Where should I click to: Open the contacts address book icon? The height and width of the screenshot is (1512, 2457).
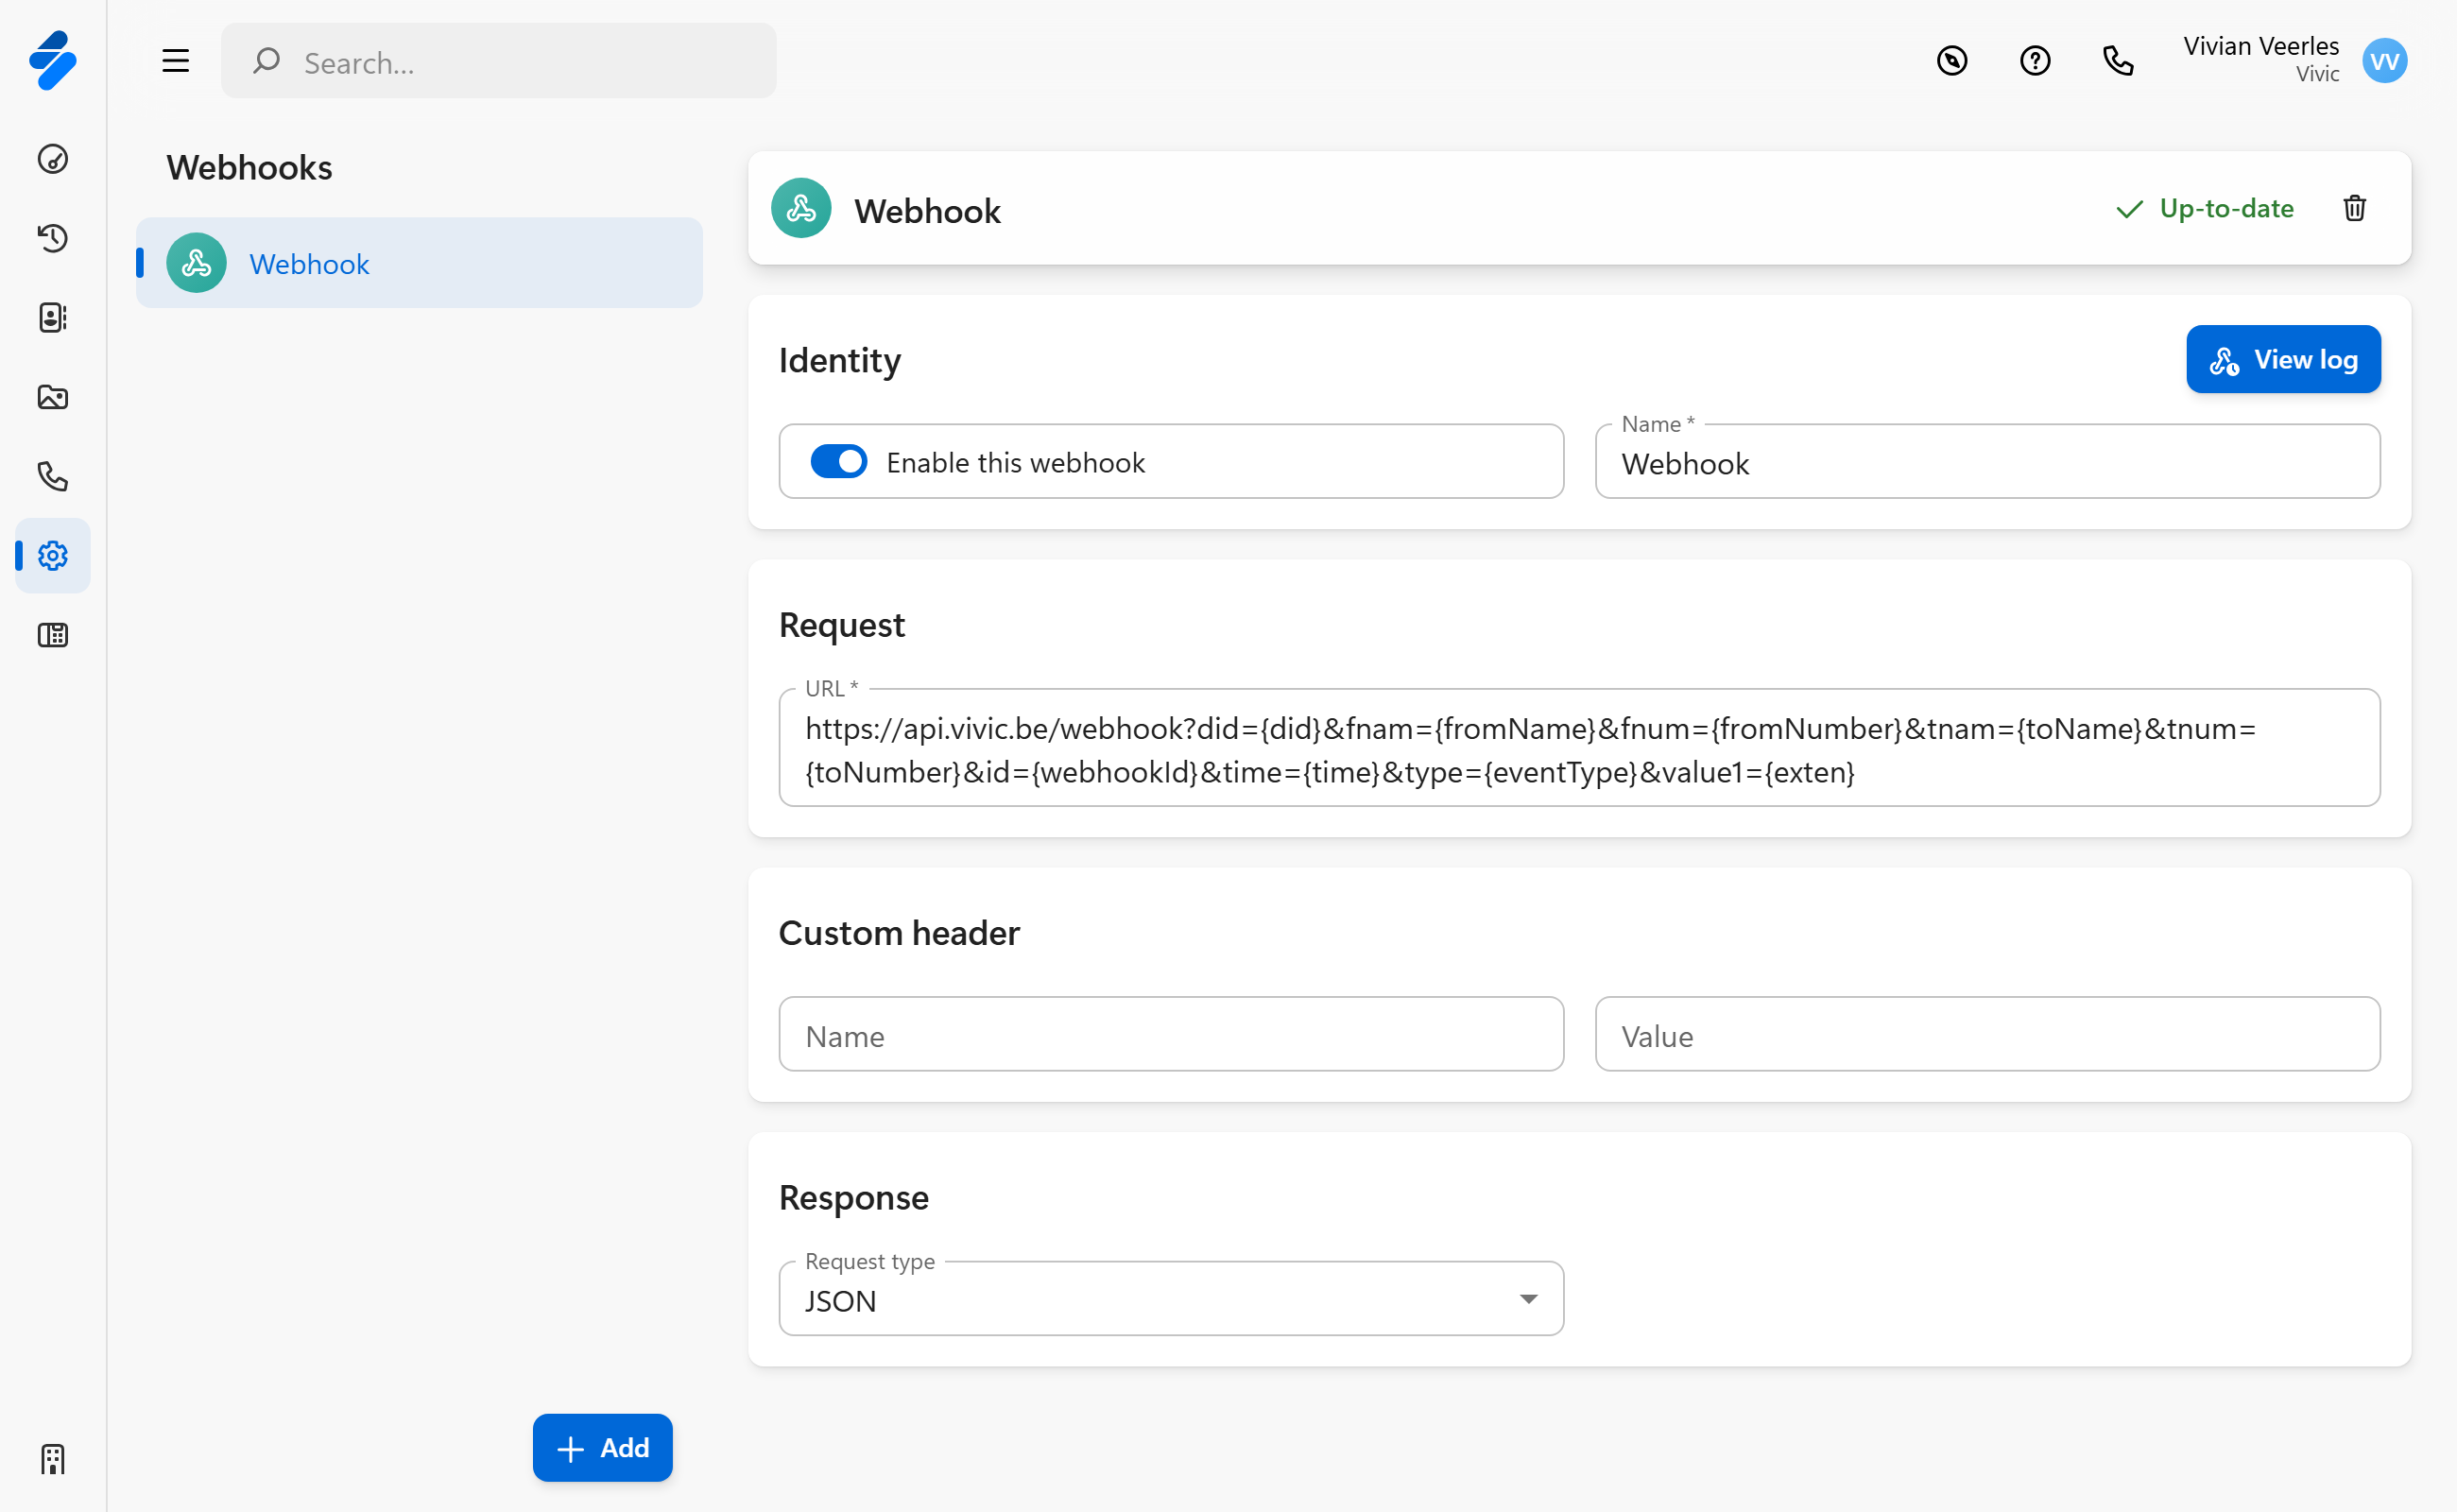click(52, 317)
